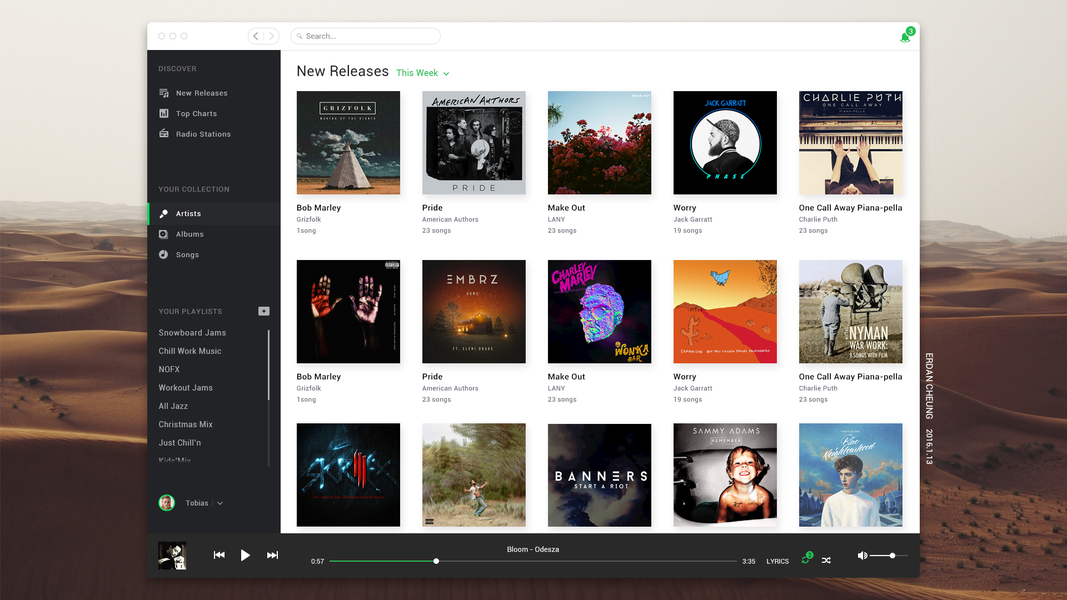
Task: Click the volume slider handle
Action: 892,556
